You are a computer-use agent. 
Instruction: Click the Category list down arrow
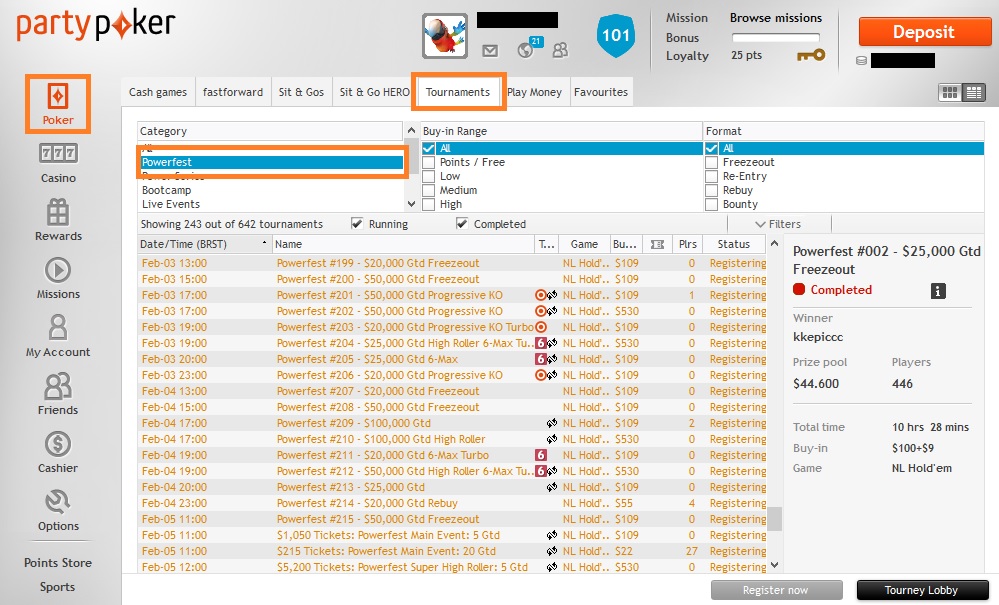pos(412,204)
